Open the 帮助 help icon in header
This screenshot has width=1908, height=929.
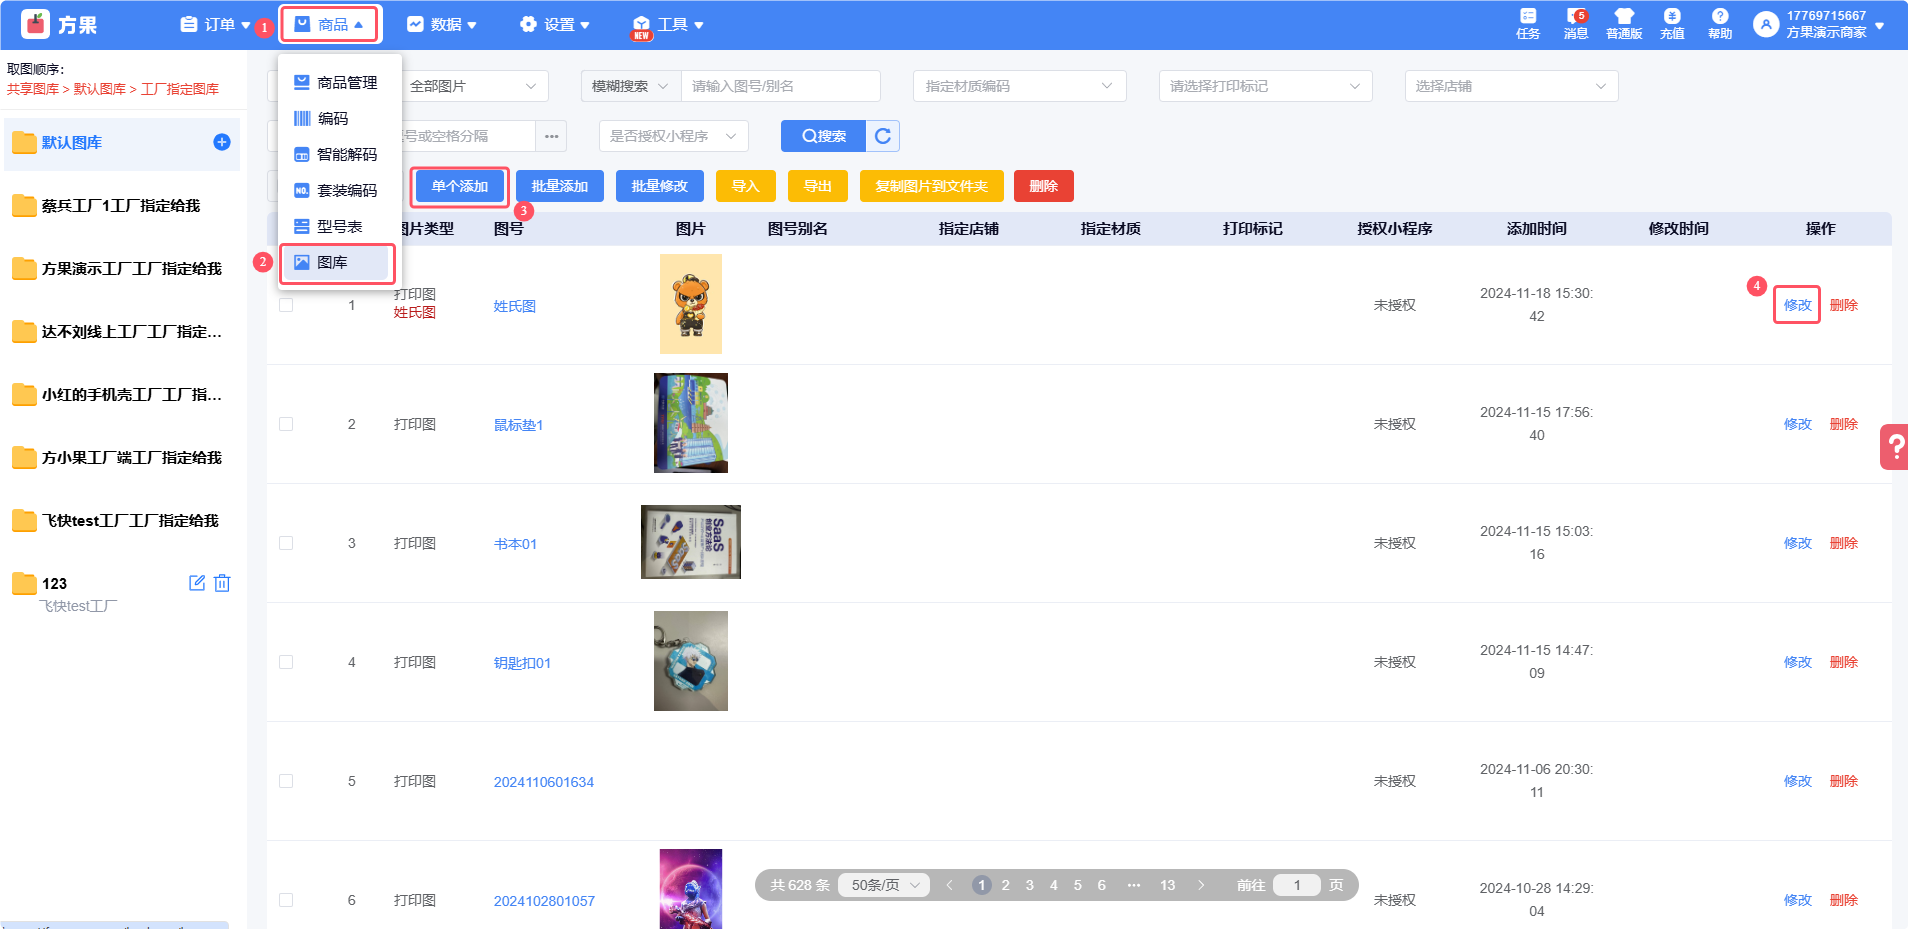click(x=1720, y=16)
